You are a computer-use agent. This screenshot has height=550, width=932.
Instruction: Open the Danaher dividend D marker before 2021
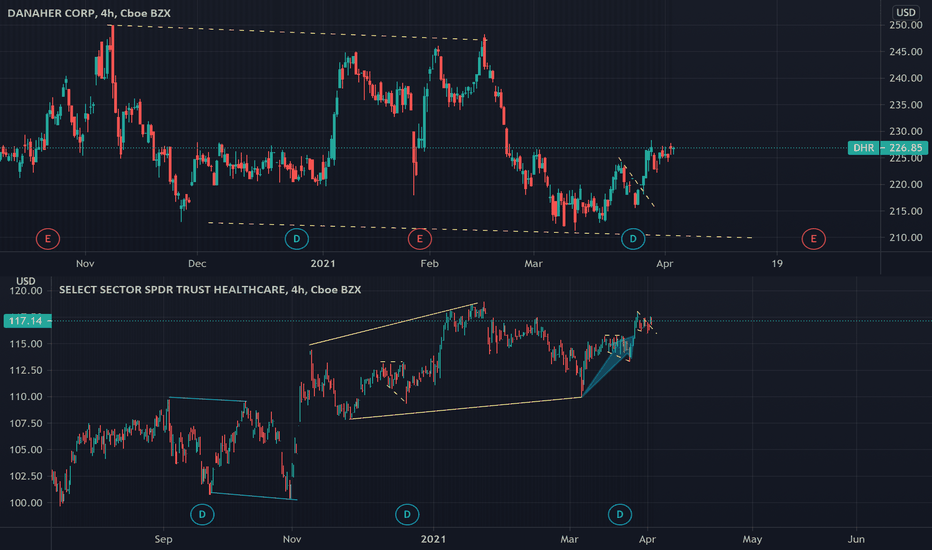[297, 239]
